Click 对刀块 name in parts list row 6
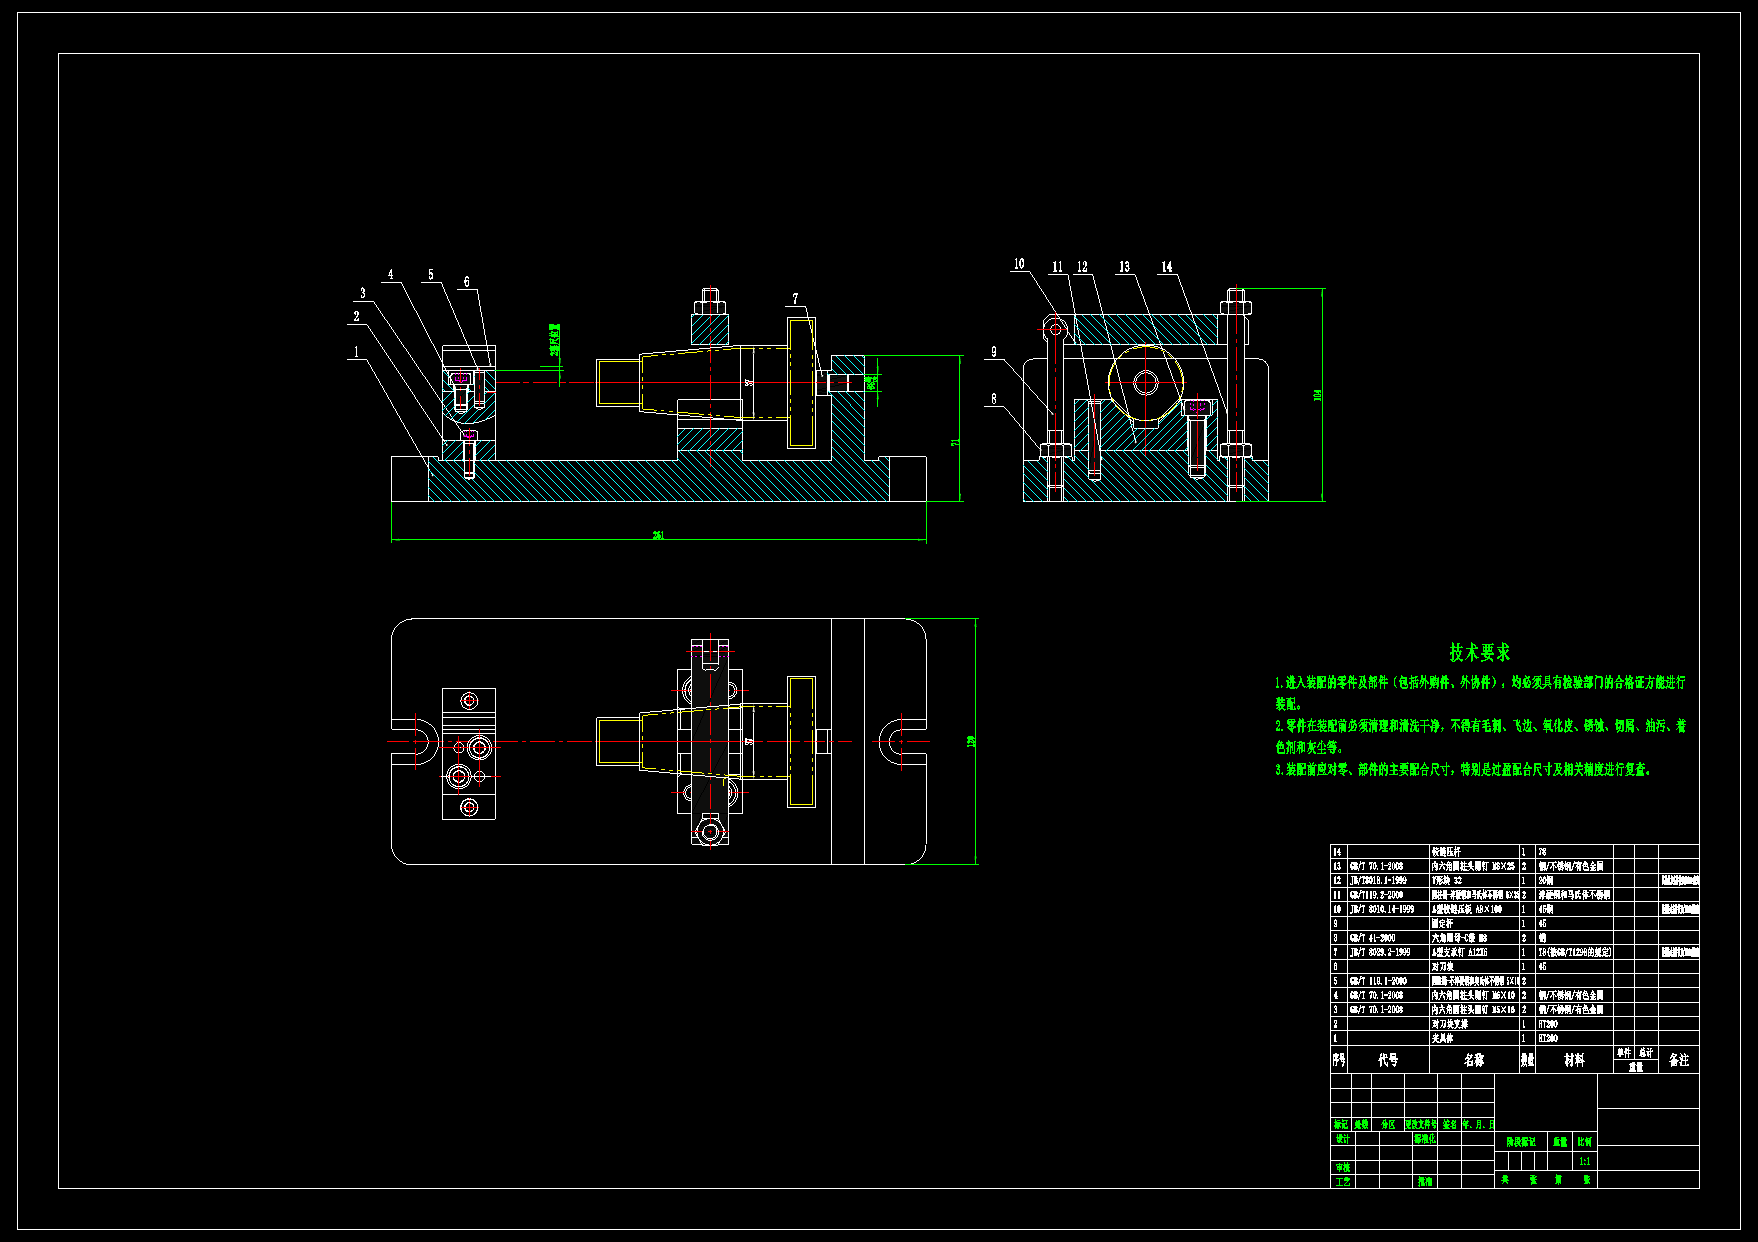Viewport: 1758px width, 1242px height. point(1443,967)
